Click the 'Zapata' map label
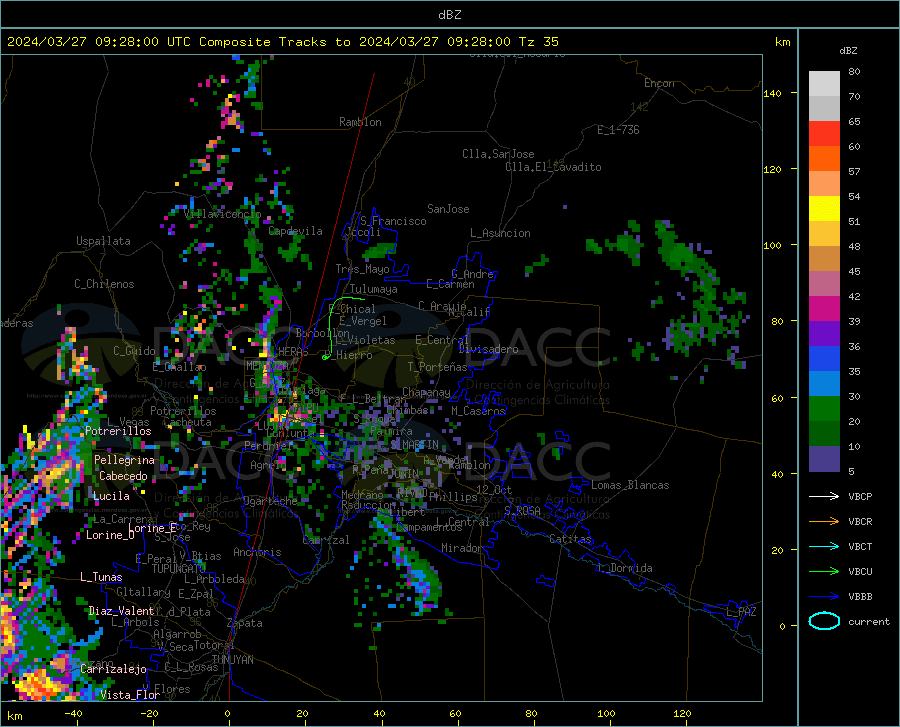Screen dimensions: 900x727 tap(245, 623)
